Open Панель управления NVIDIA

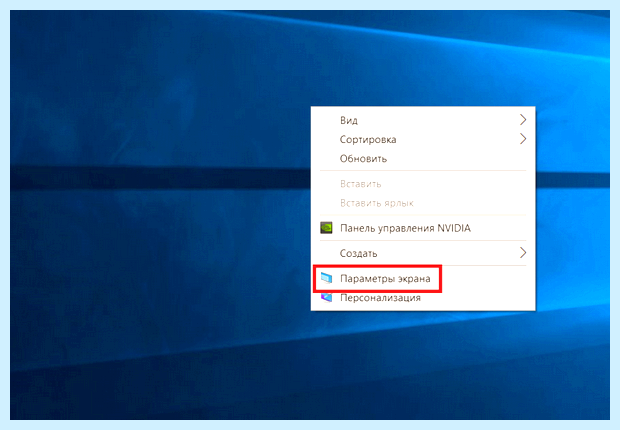(423, 228)
